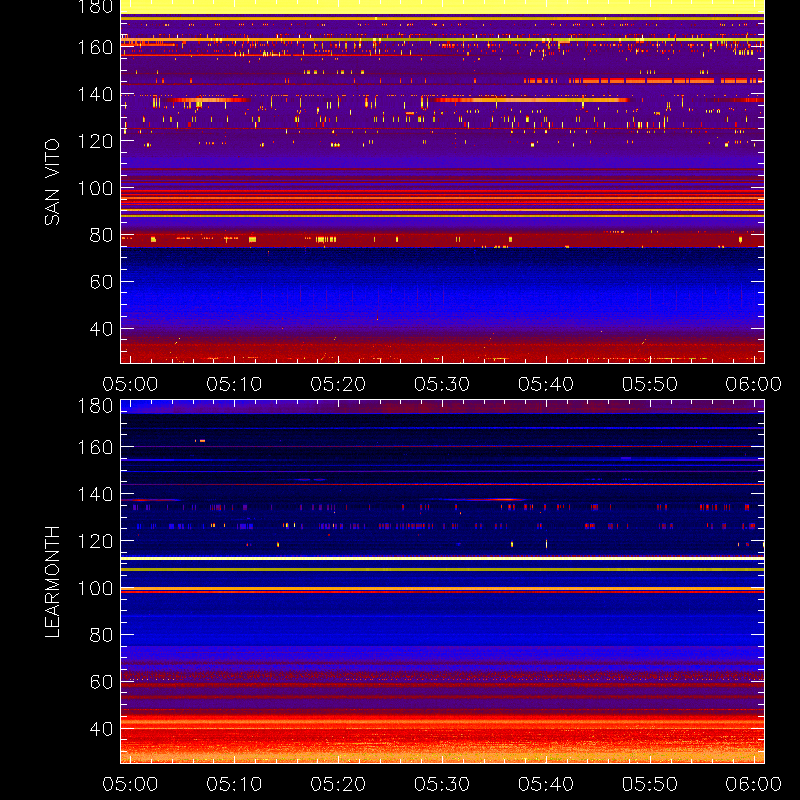The width and height of the screenshot is (800, 800).
Task: Click 05:30 time label under San Vito plot
Action: point(442,384)
